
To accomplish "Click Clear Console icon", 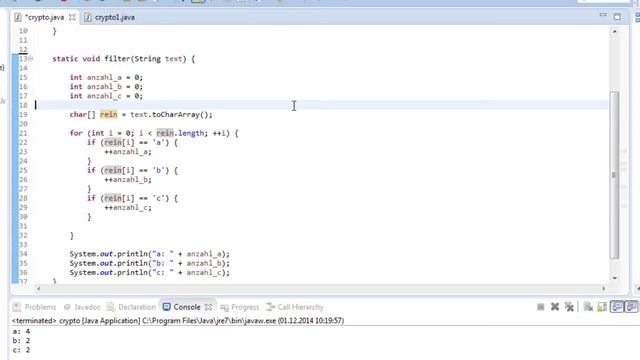I will point(588,307).
